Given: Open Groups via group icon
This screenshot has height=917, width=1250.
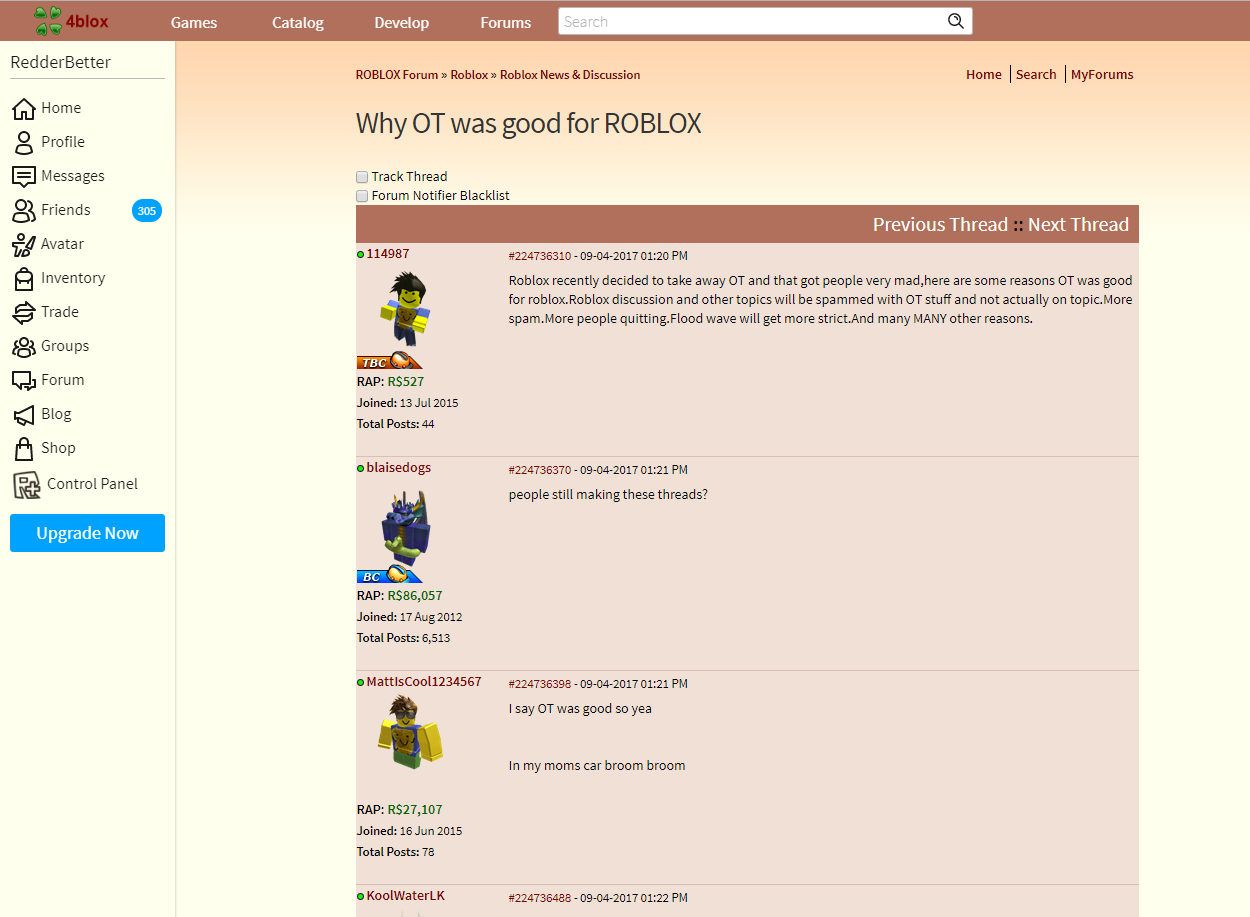Looking at the screenshot, I should click(x=24, y=346).
